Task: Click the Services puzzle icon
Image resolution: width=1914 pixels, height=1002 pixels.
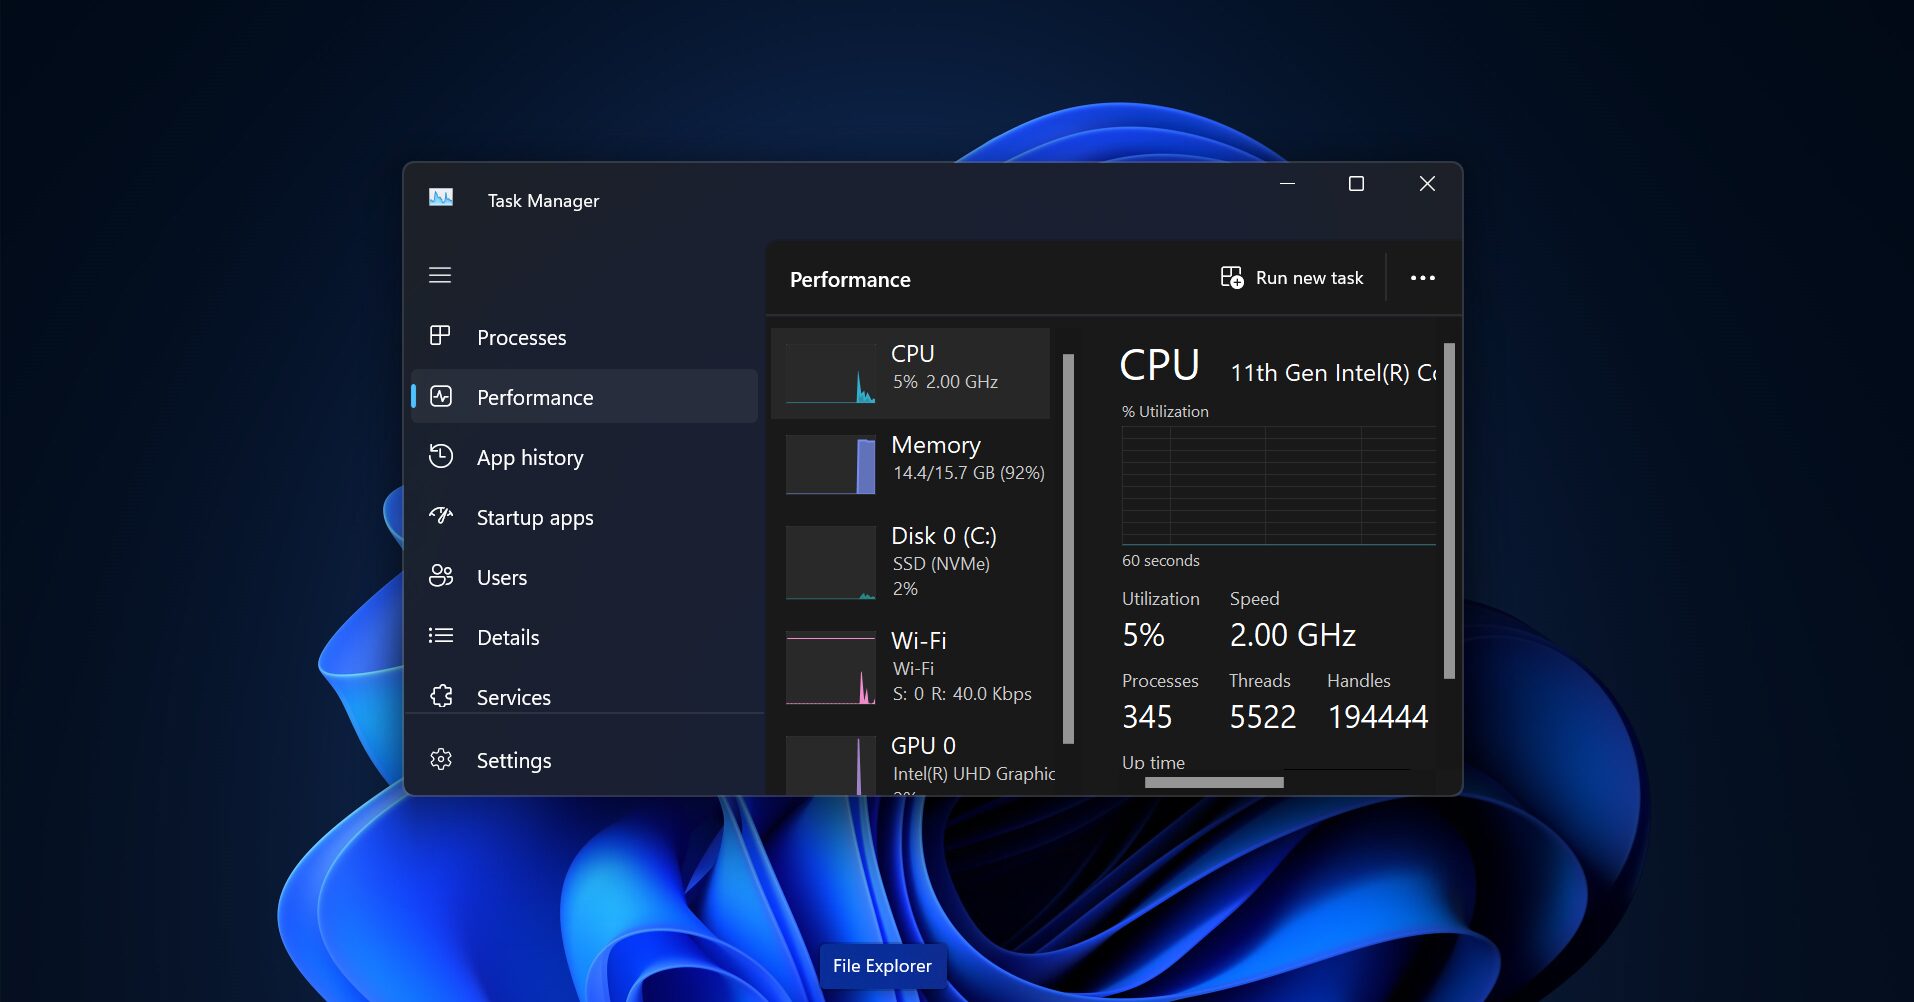Action: (441, 696)
